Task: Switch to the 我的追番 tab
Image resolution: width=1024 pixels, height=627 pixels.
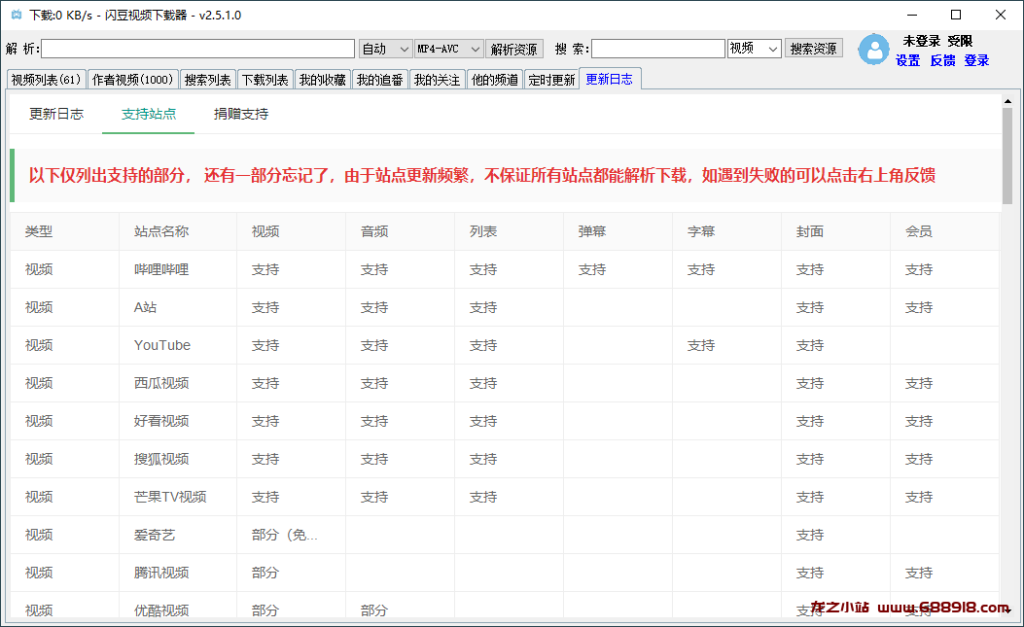Action: [380, 80]
